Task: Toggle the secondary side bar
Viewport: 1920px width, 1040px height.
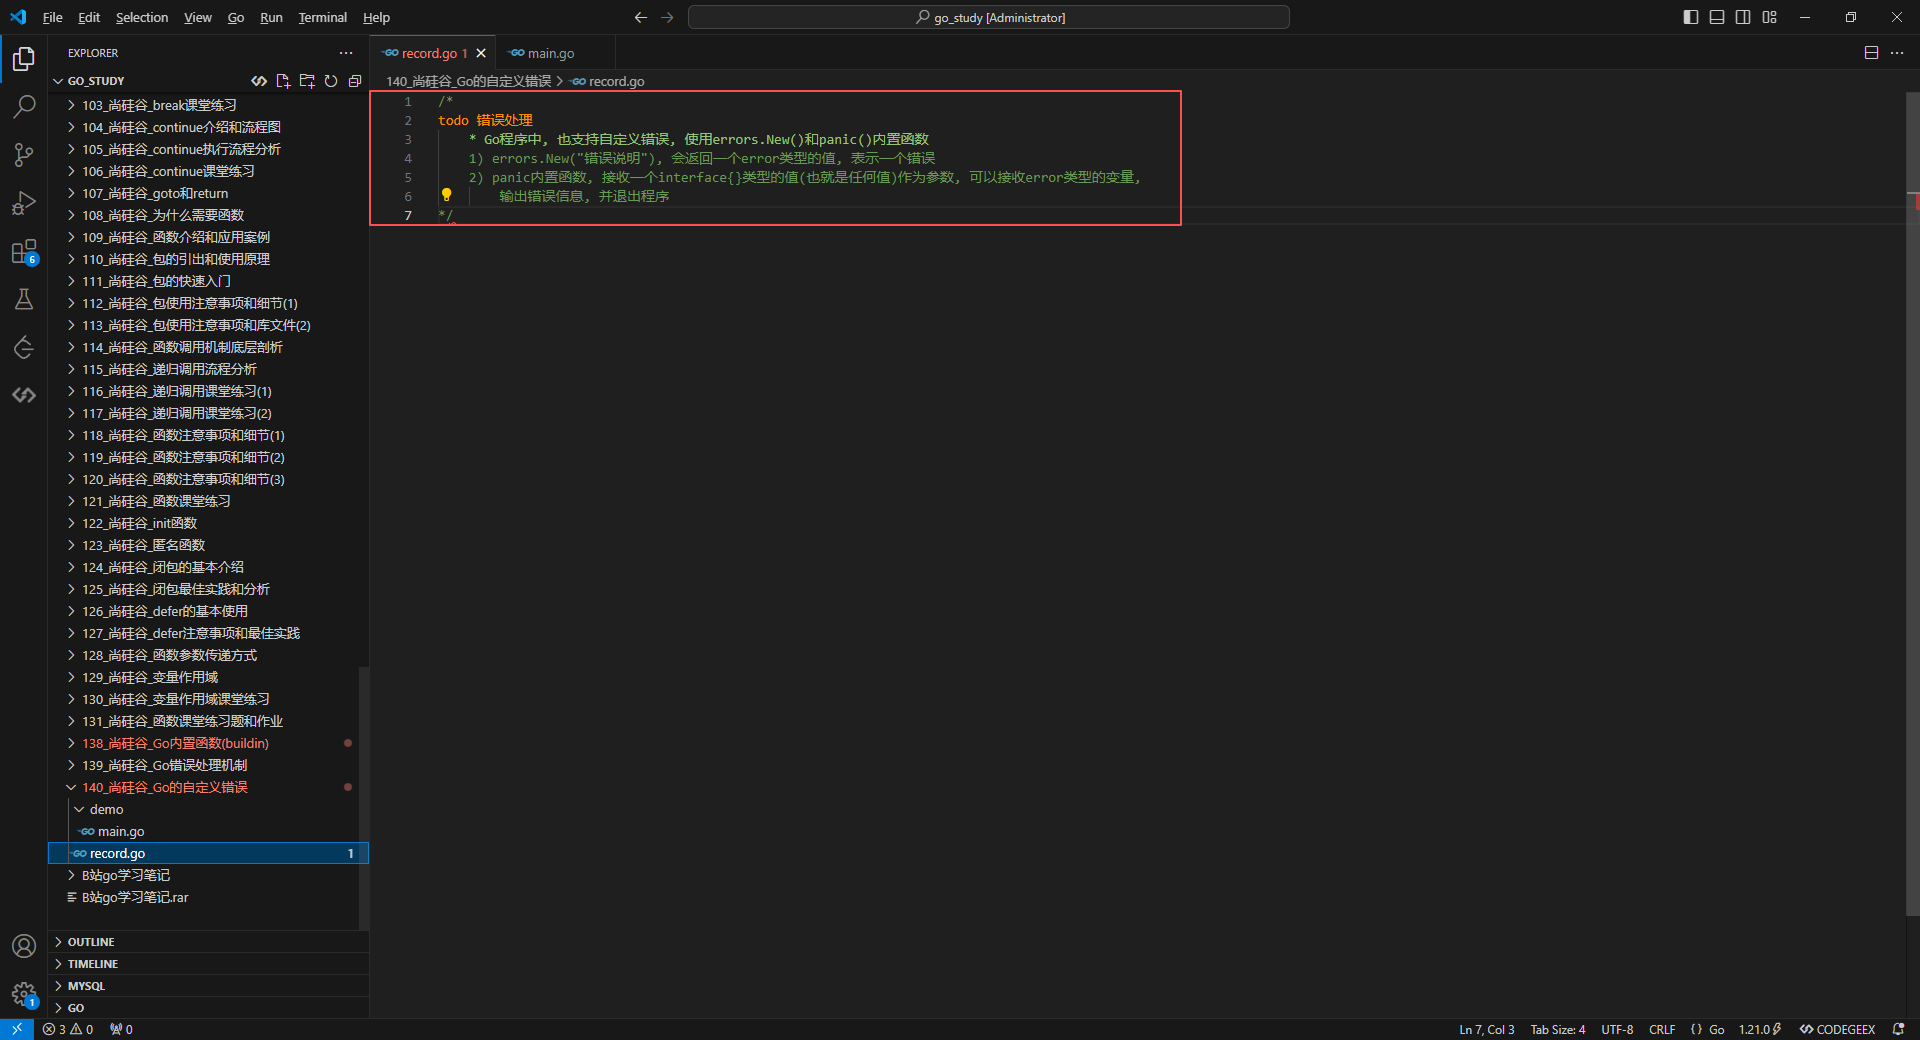Action: pos(1743,17)
